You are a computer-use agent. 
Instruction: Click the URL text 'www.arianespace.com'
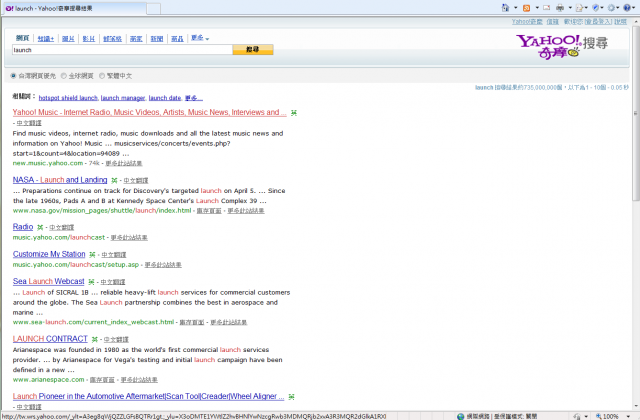pos(49,380)
